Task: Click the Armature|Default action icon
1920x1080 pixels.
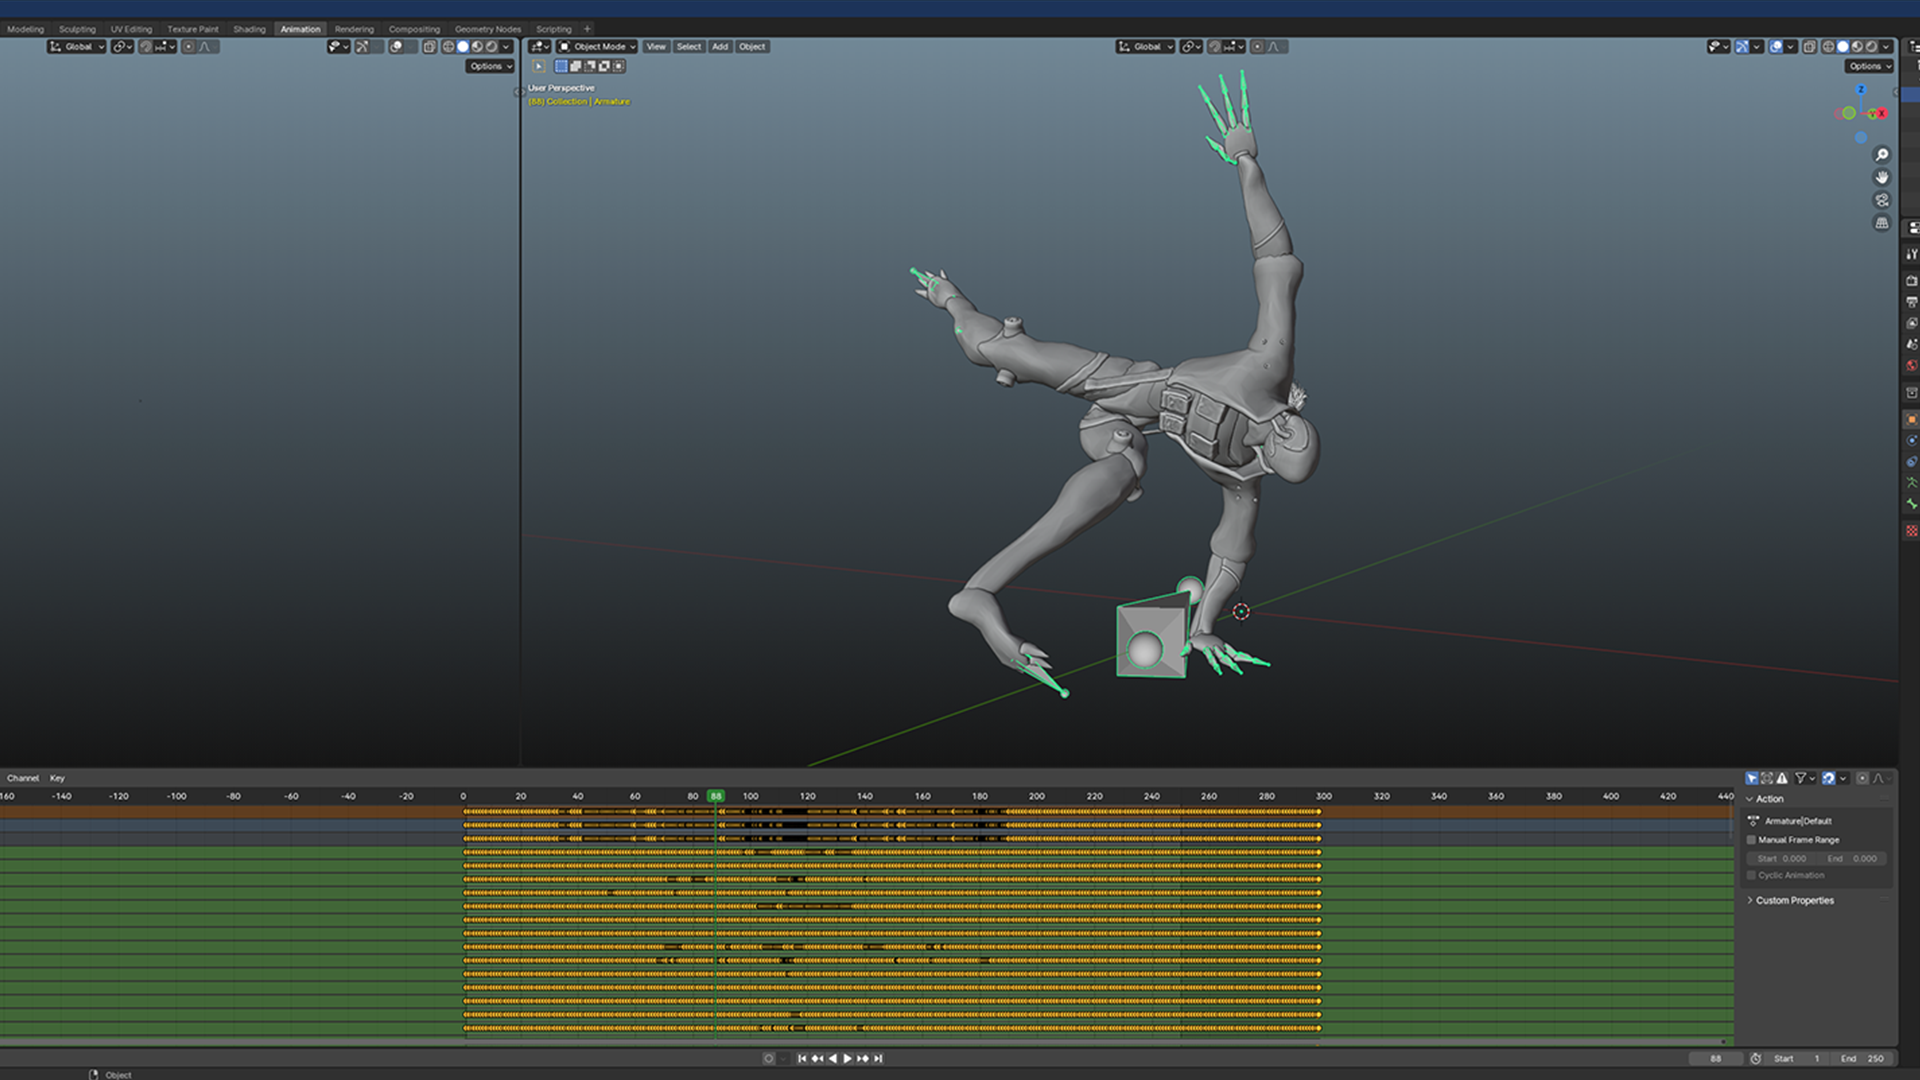Action: pyautogui.click(x=1753, y=821)
